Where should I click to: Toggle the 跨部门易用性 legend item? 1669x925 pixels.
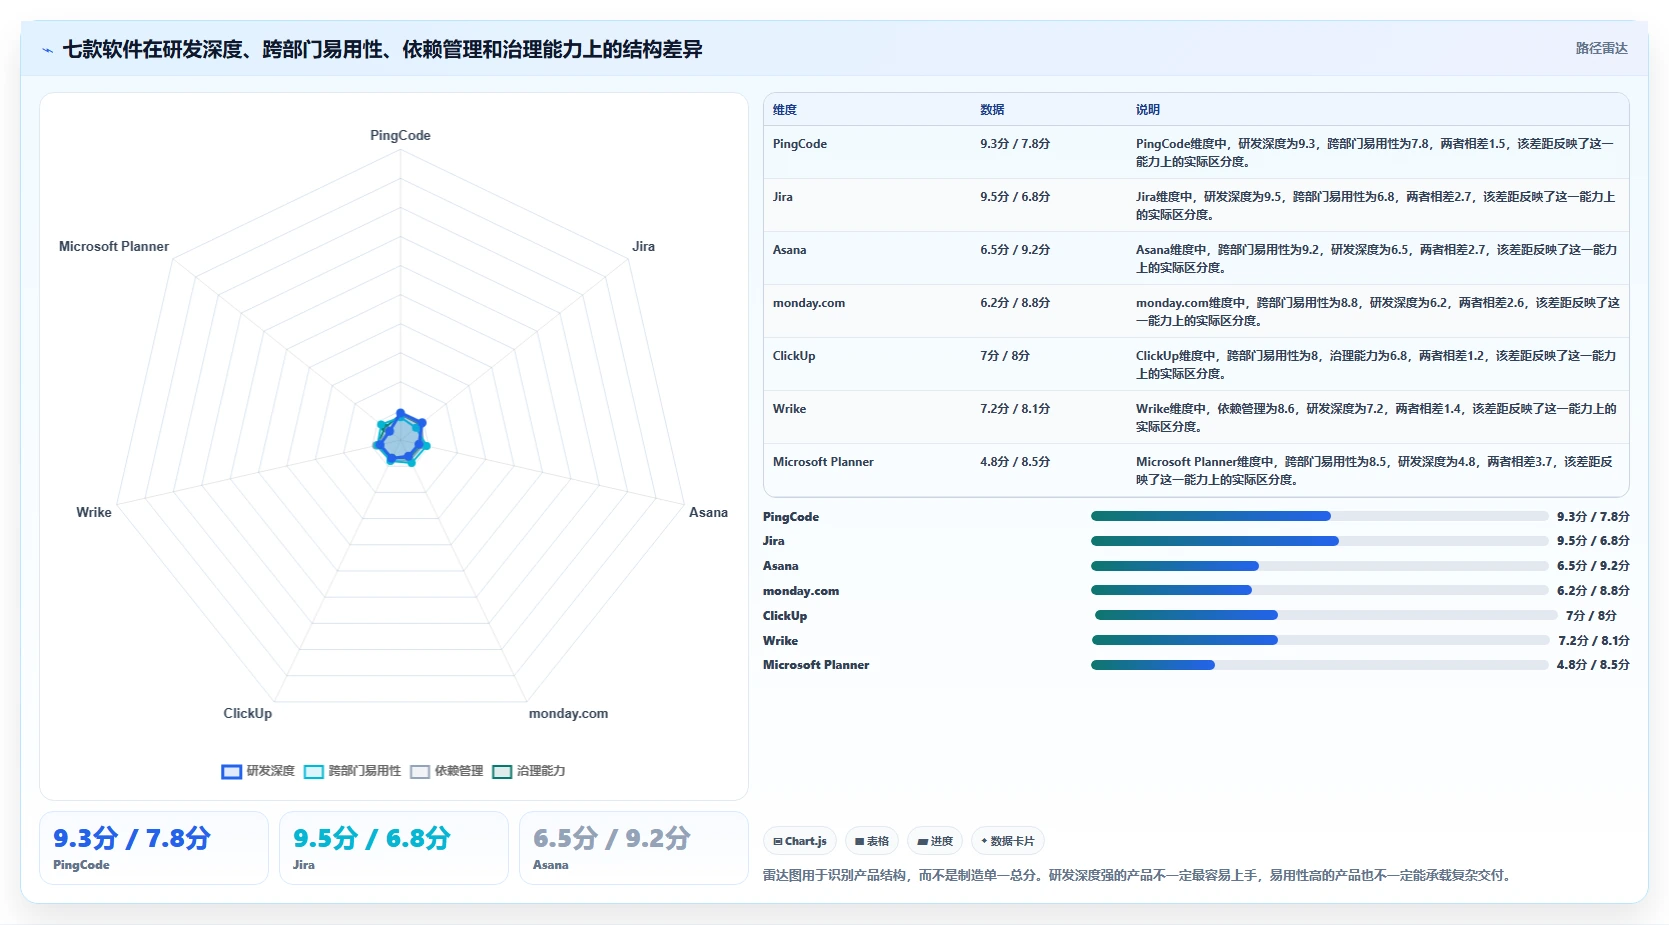pos(352,771)
